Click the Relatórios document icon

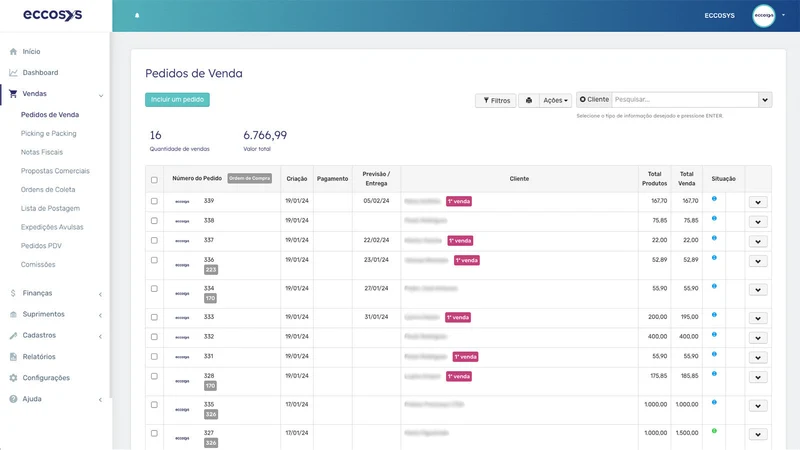13,357
